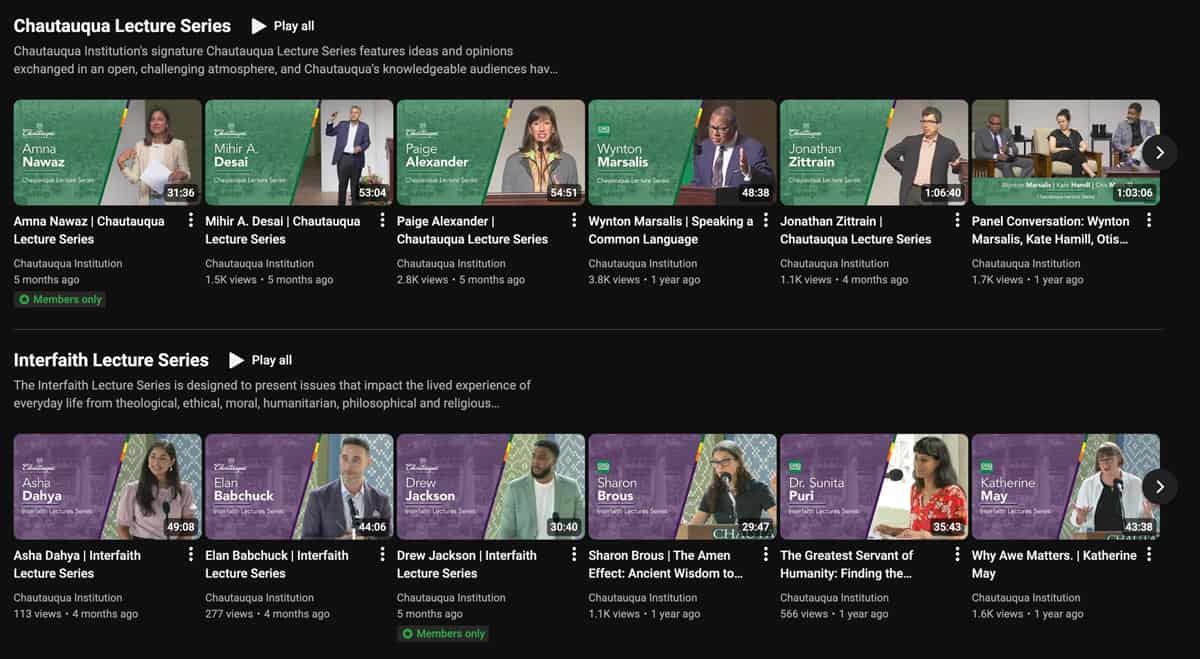Play all Interfaith Lecture Series videos
Screen dimensions: 1200x659
[261, 360]
